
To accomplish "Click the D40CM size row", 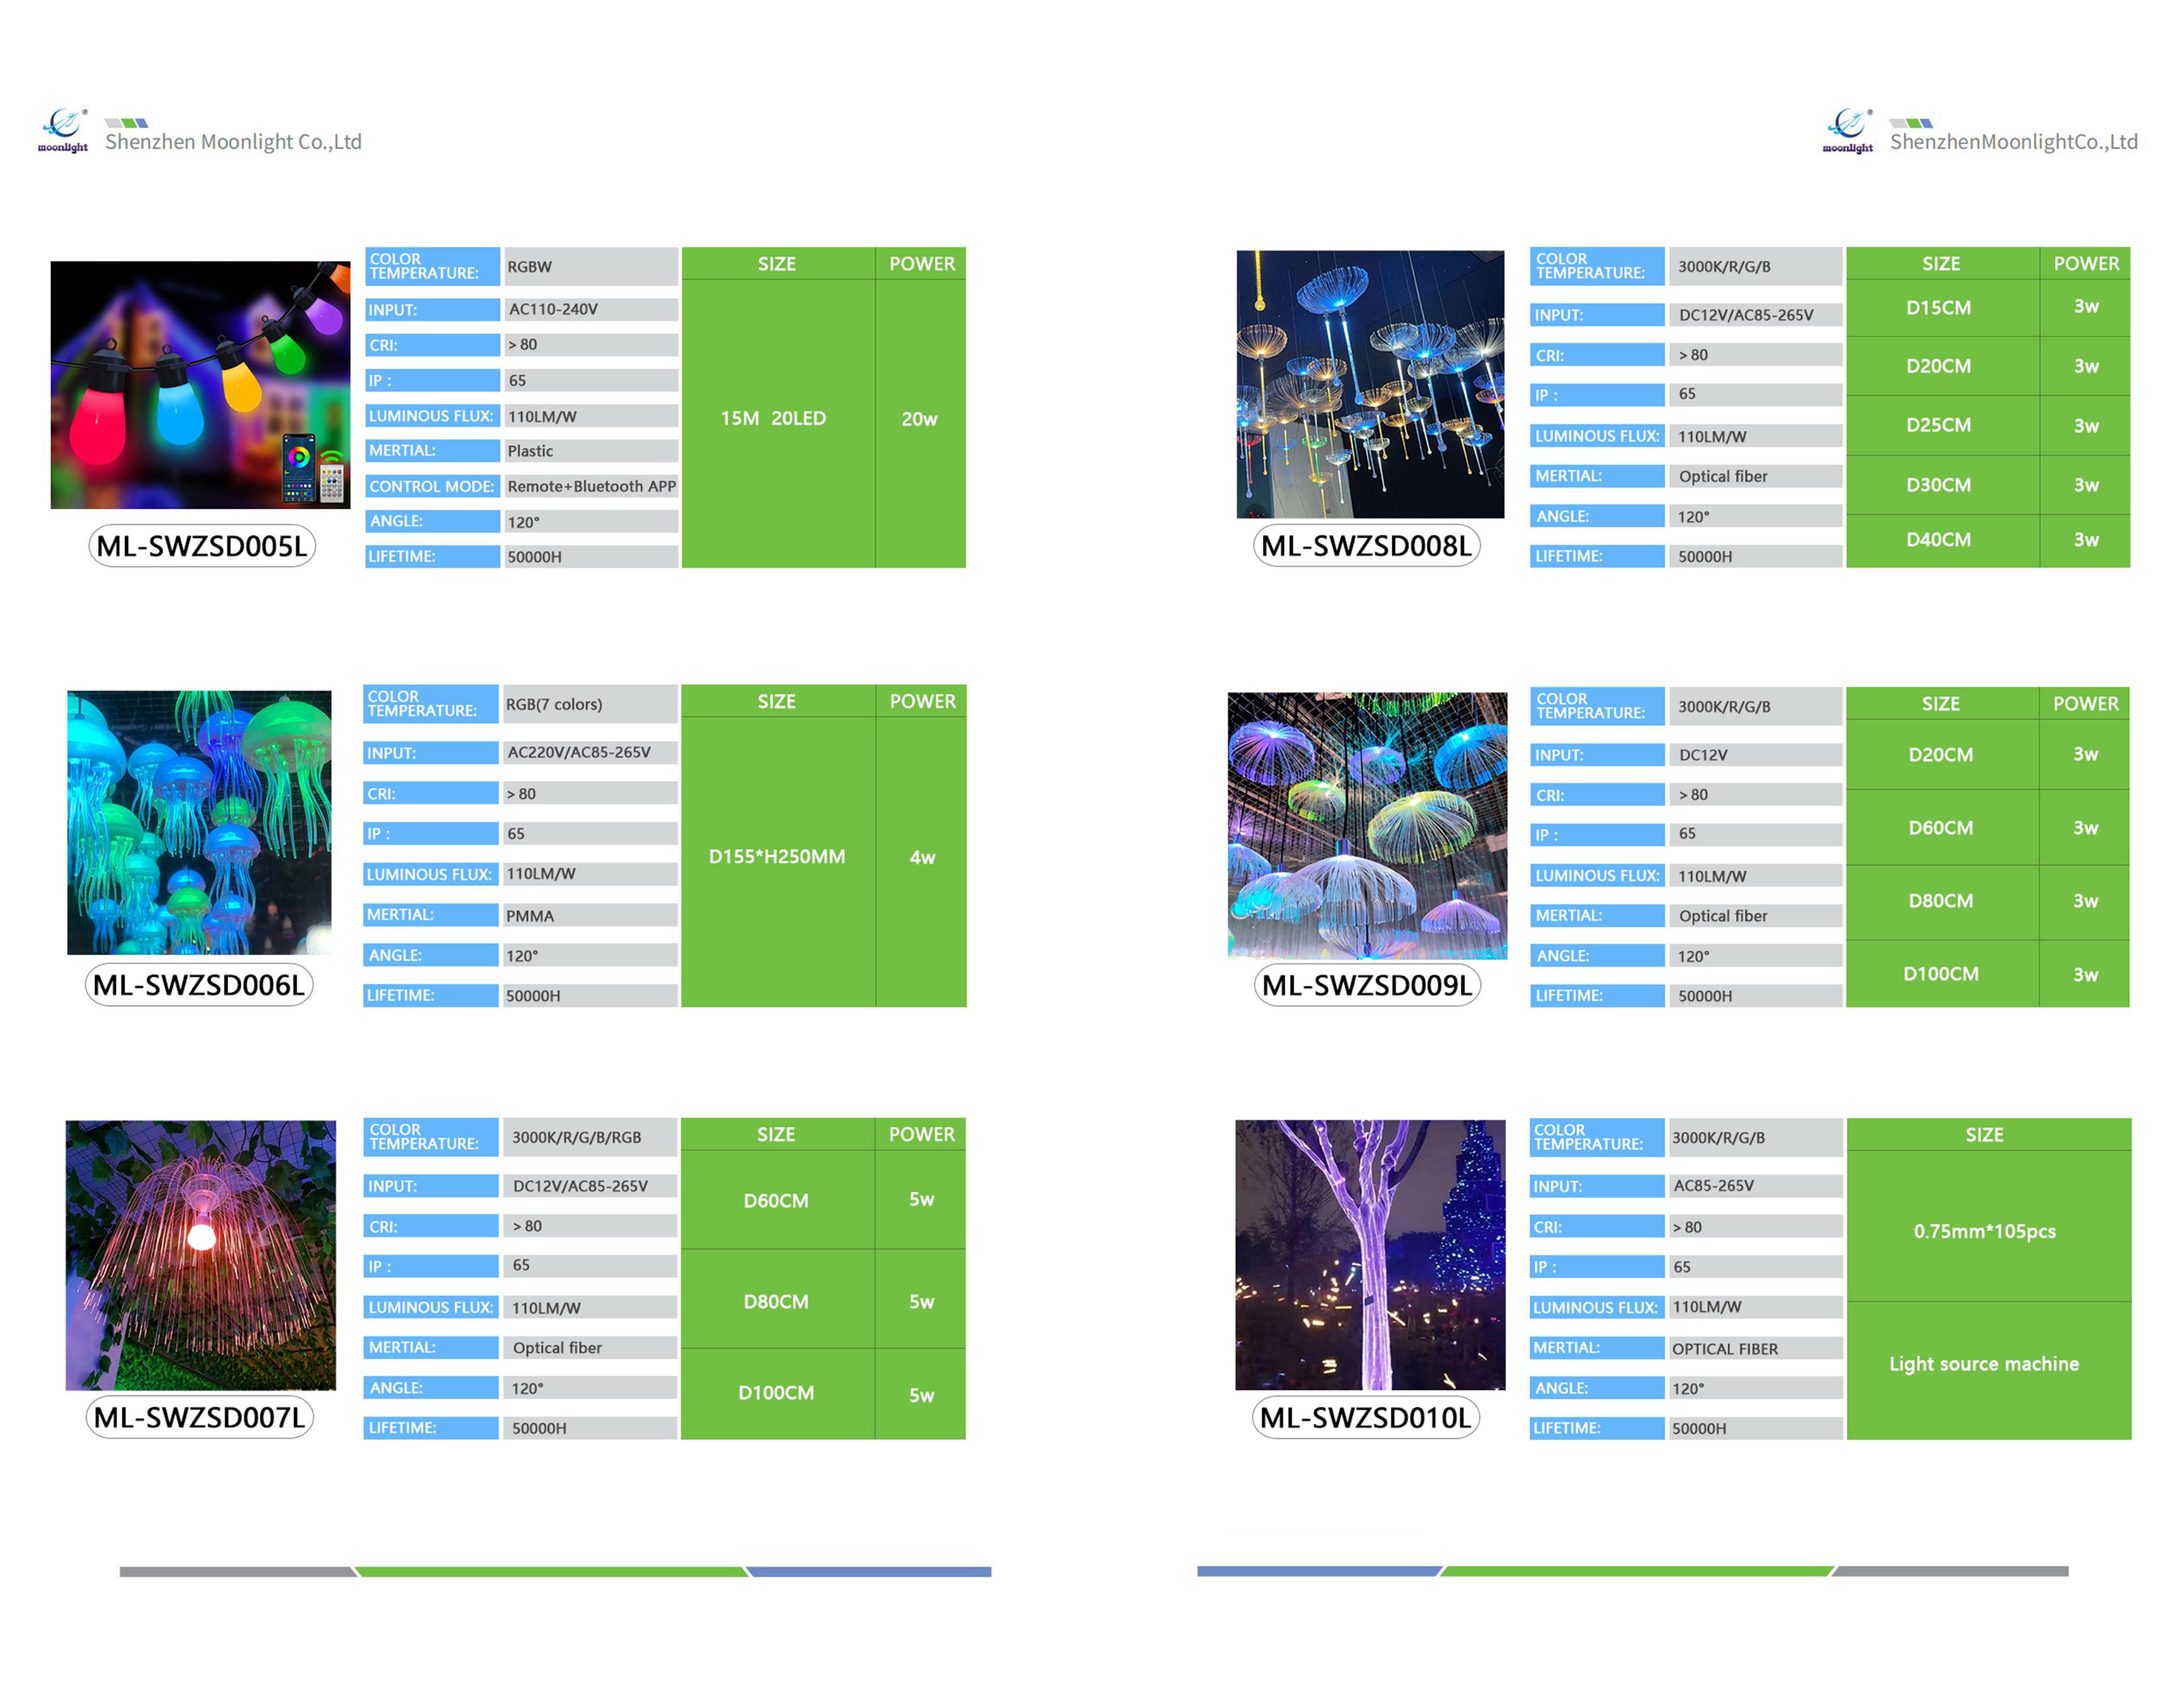I will 1938,540.
